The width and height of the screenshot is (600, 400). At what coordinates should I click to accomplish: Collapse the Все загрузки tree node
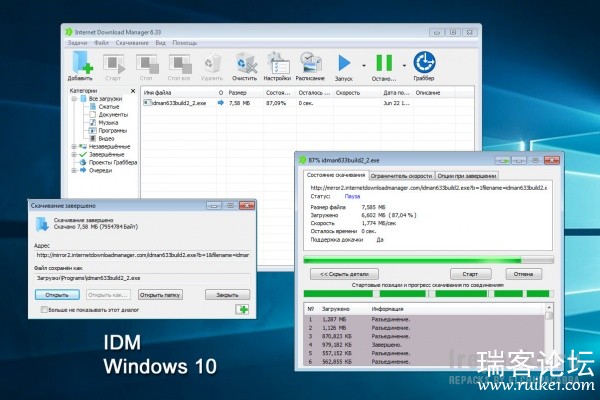[74, 99]
